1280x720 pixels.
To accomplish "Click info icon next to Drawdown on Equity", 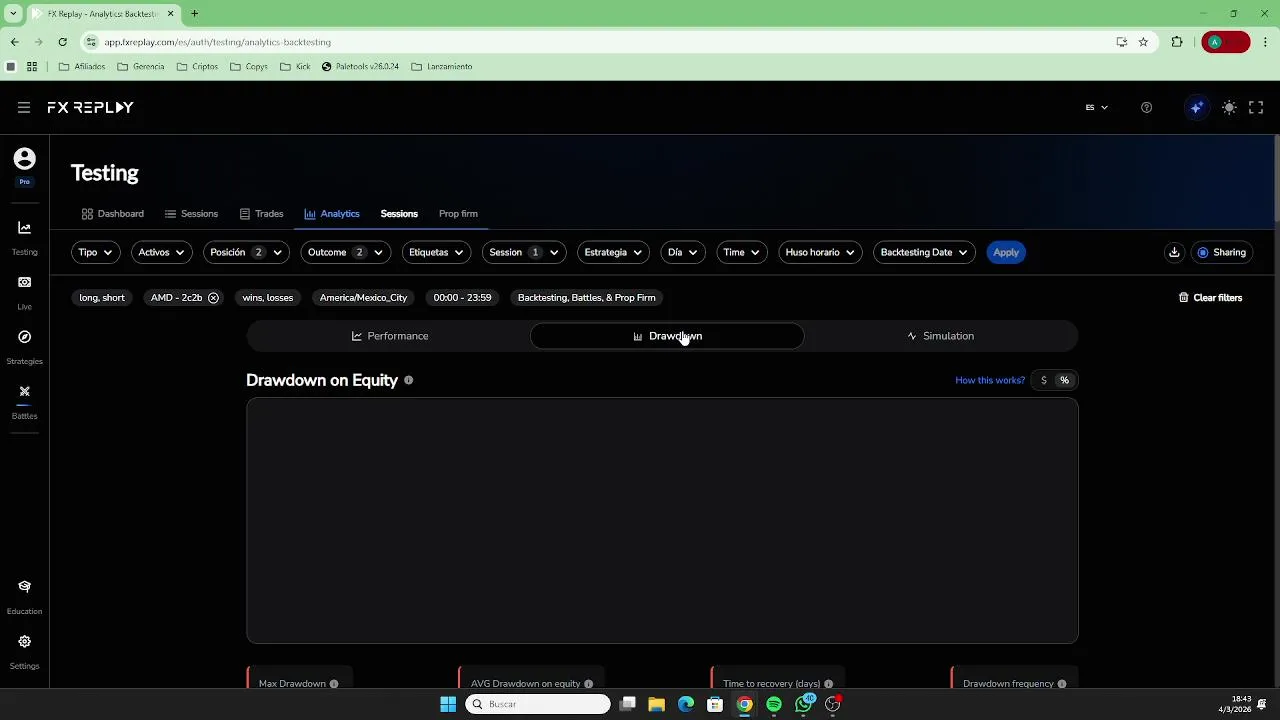I will (x=408, y=380).
